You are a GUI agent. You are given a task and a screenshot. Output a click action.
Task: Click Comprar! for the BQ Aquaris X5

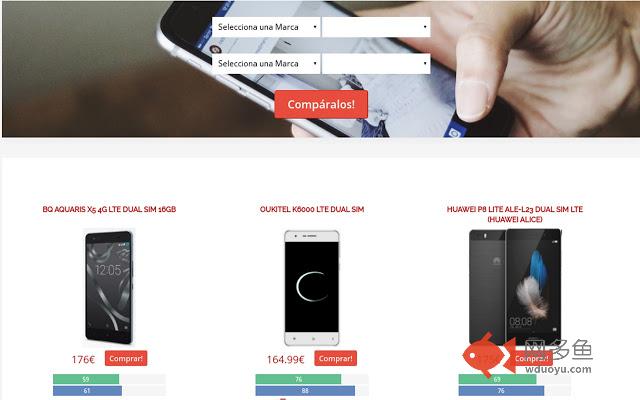pos(126,358)
